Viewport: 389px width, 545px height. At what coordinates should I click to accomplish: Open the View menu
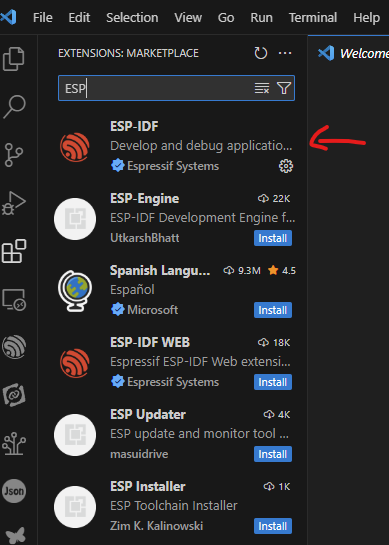(x=188, y=17)
